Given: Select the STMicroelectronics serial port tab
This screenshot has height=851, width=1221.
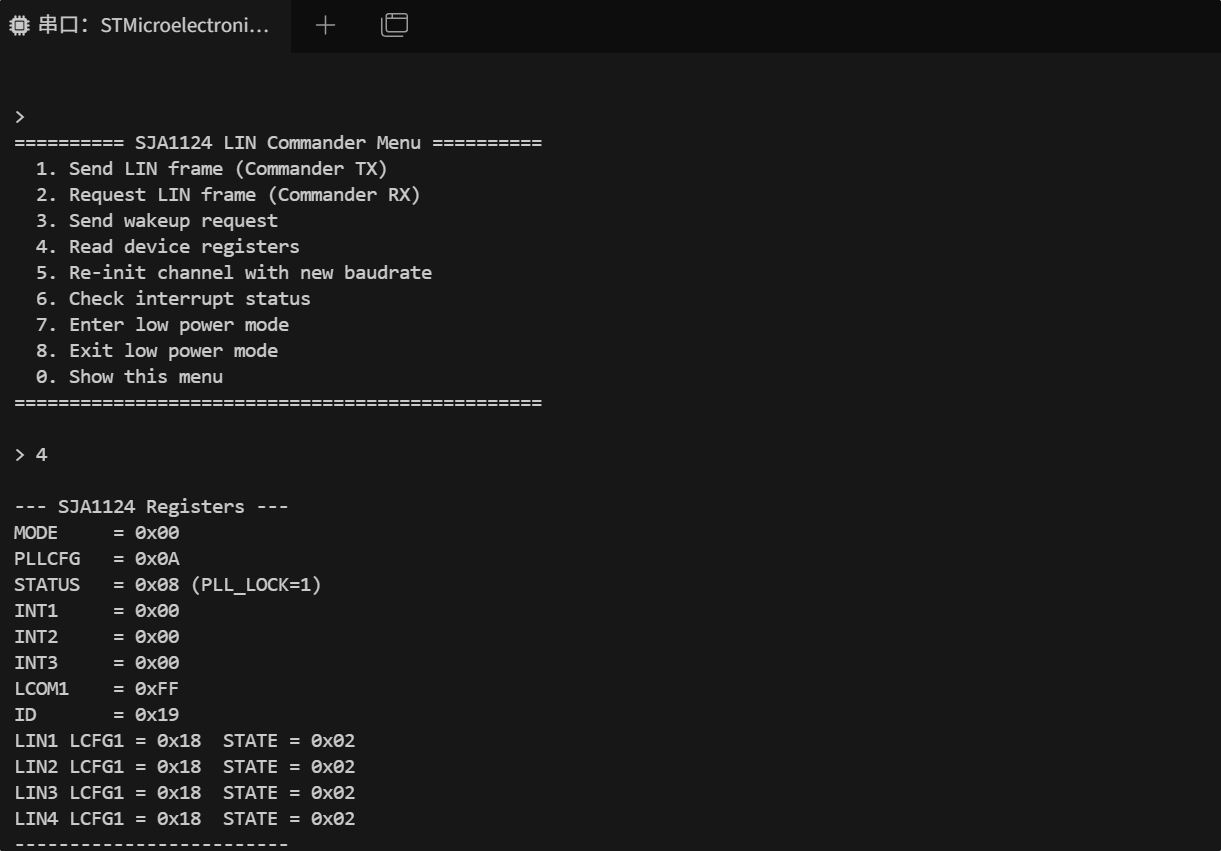Looking at the screenshot, I should (x=145, y=26).
